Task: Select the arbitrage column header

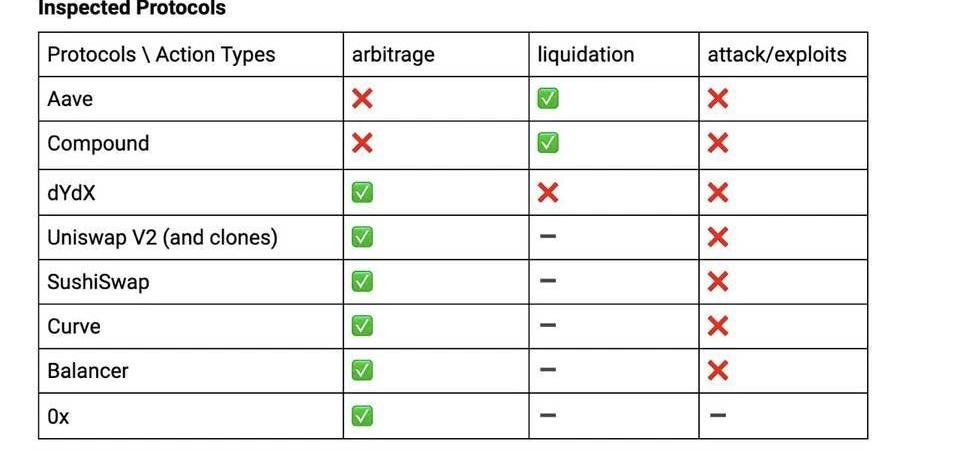Action: [x=393, y=54]
